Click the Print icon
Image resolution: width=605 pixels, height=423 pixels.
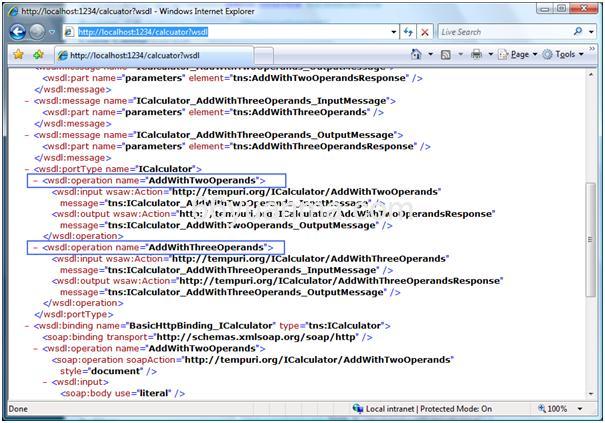(x=477, y=55)
